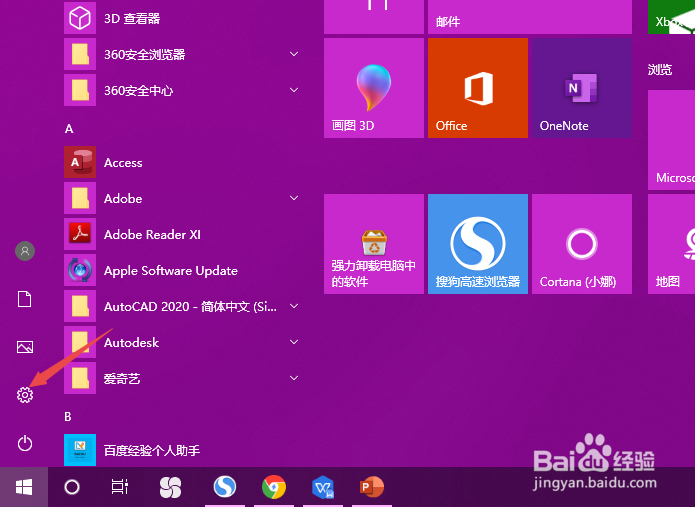
Task: Click the Adobe folder name label
Action: pos(123,198)
